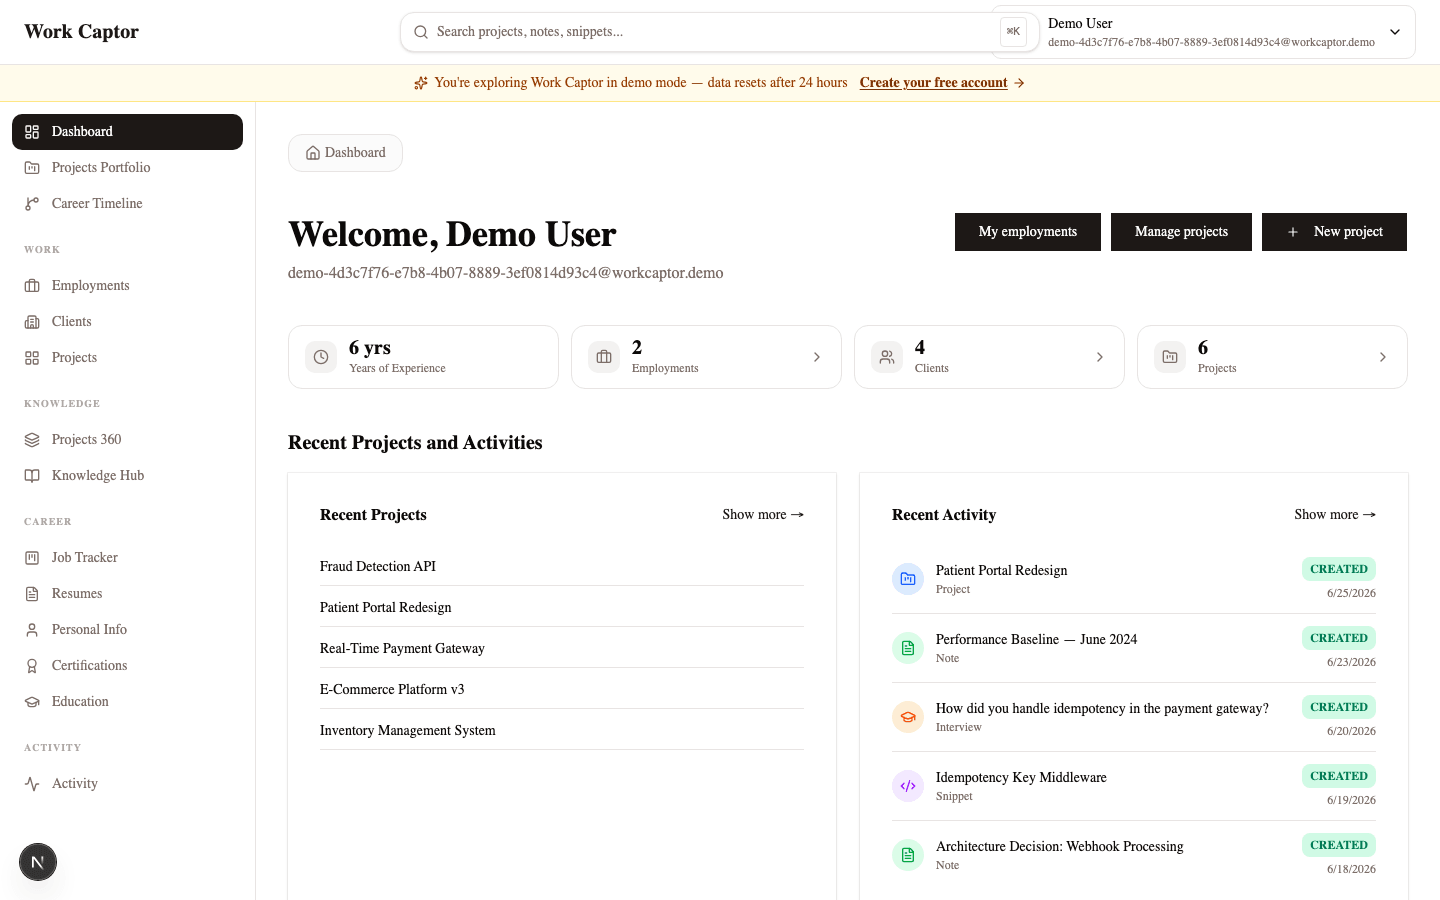Click the ⌘K shortcut badge in search
Viewport: 1440px width, 900px height.
point(1013,32)
